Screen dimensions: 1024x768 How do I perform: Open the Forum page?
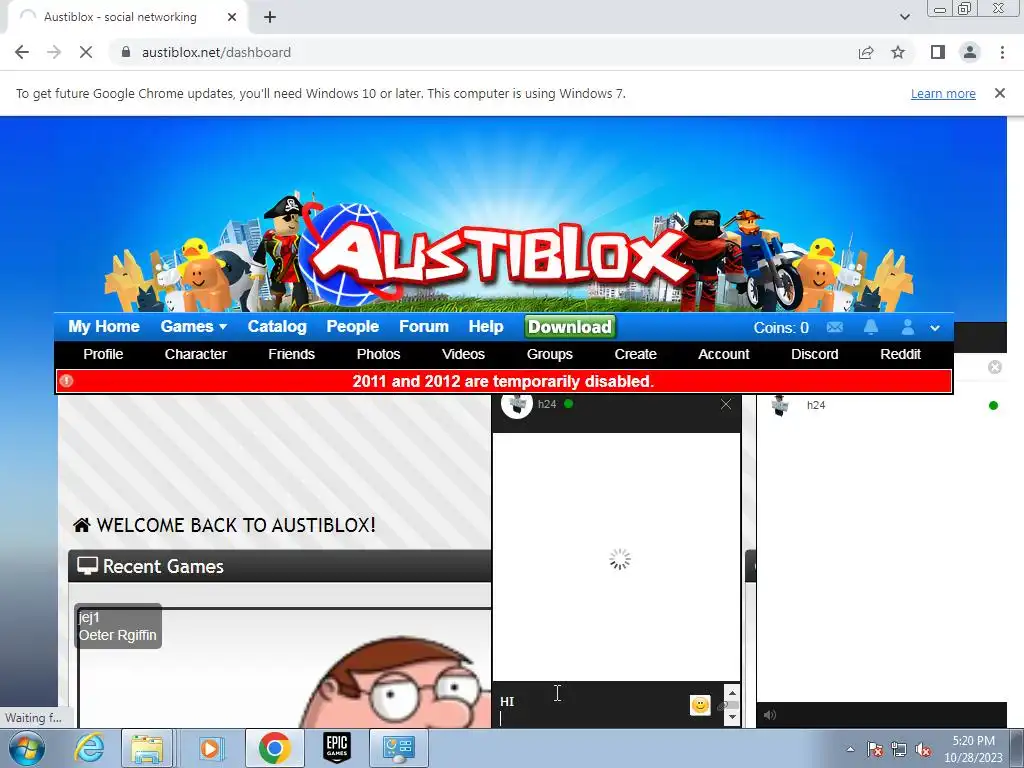coord(424,327)
